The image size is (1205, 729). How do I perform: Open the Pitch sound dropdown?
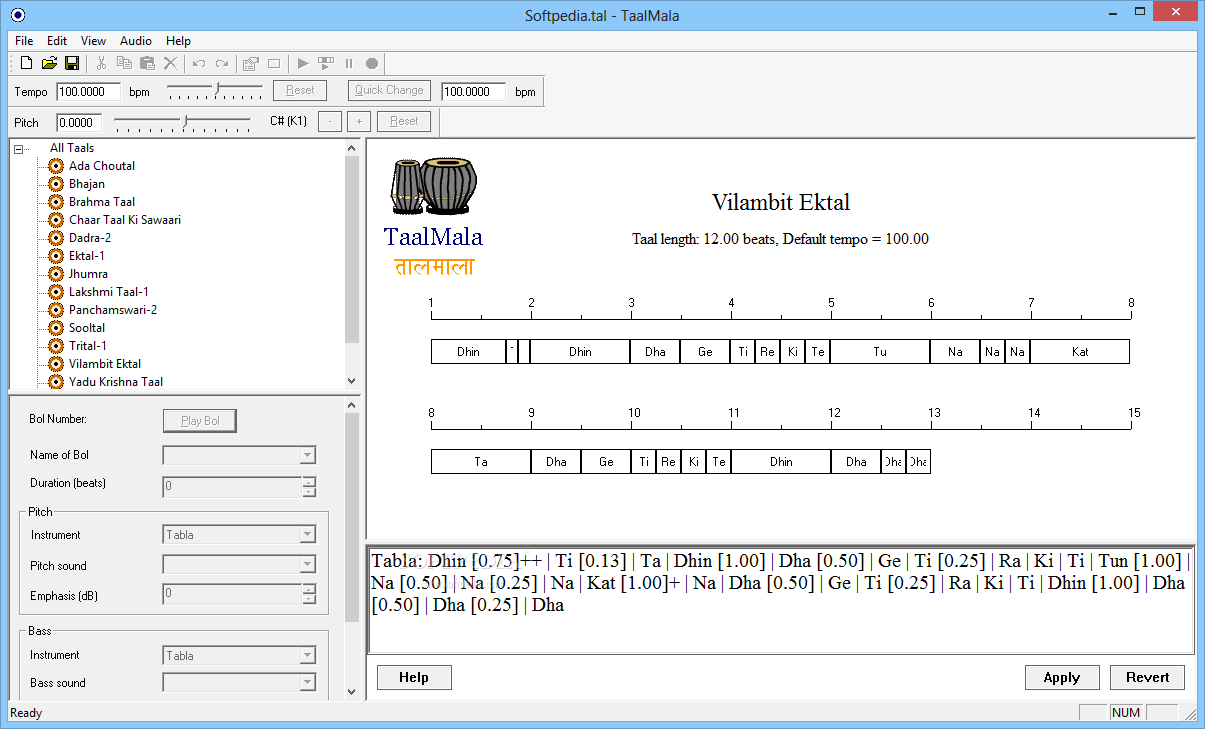pos(307,566)
